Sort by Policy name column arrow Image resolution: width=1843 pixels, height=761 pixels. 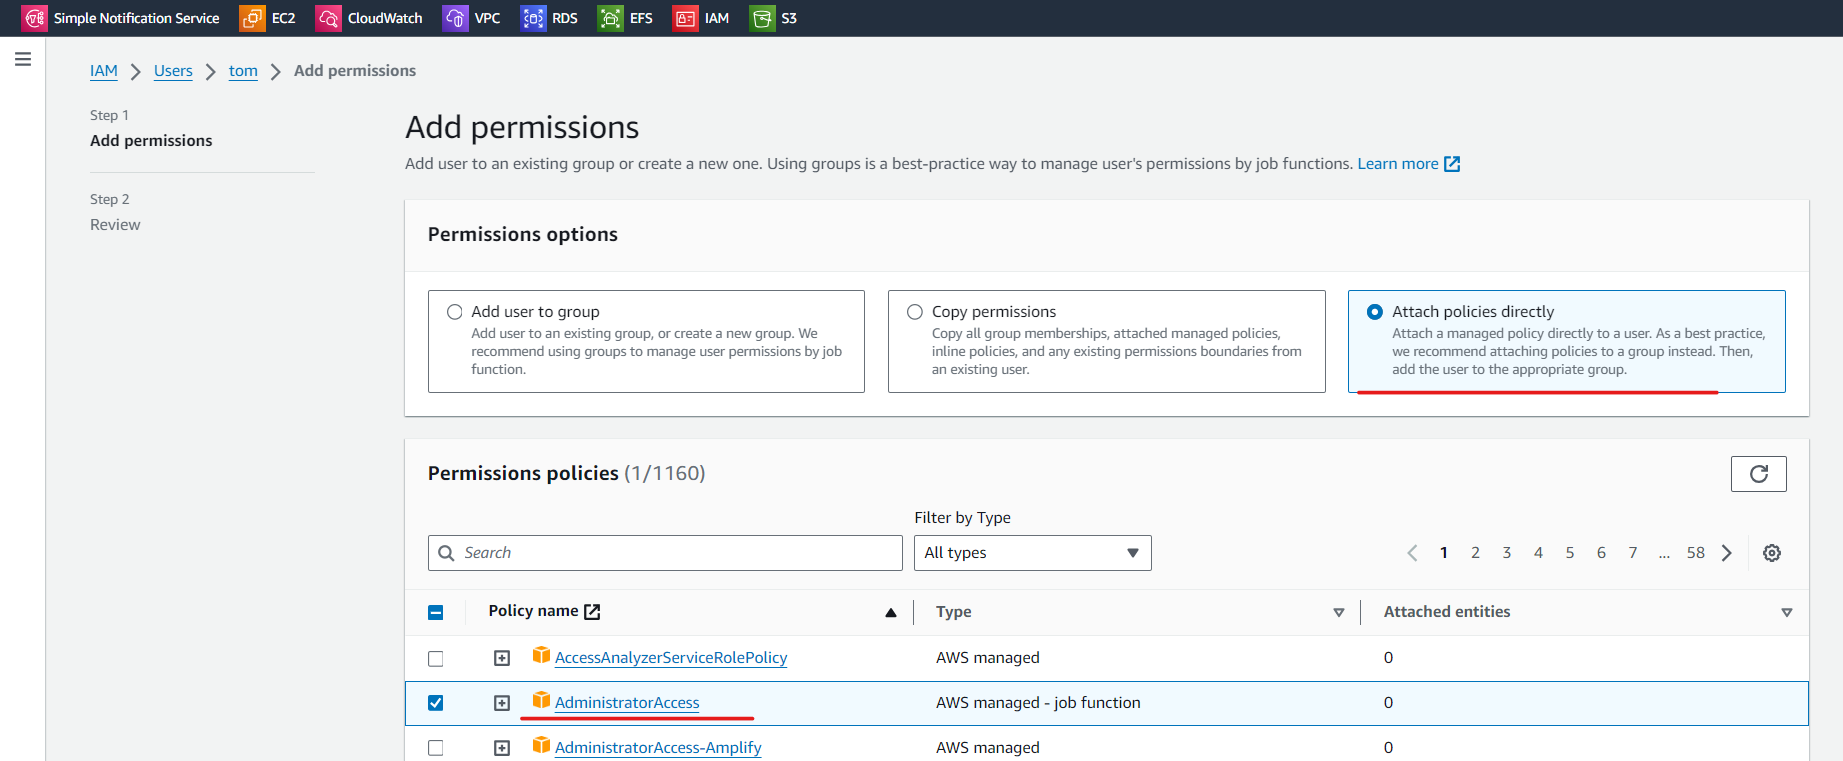pyautogui.click(x=891, y=612)
